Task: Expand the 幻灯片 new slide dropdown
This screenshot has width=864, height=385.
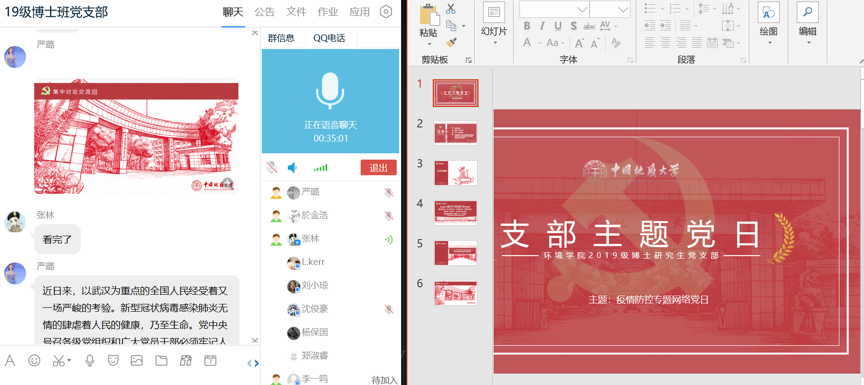Action: coord(494,42)
